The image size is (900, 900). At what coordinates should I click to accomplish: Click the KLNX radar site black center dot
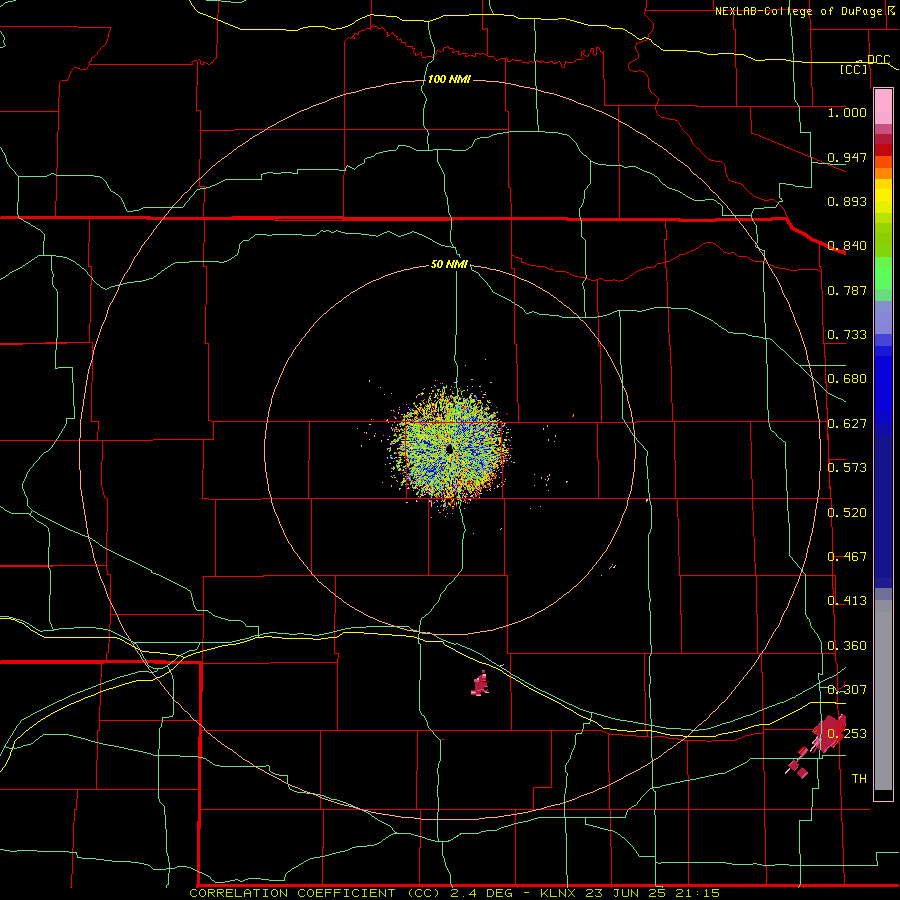pos(449,449)
